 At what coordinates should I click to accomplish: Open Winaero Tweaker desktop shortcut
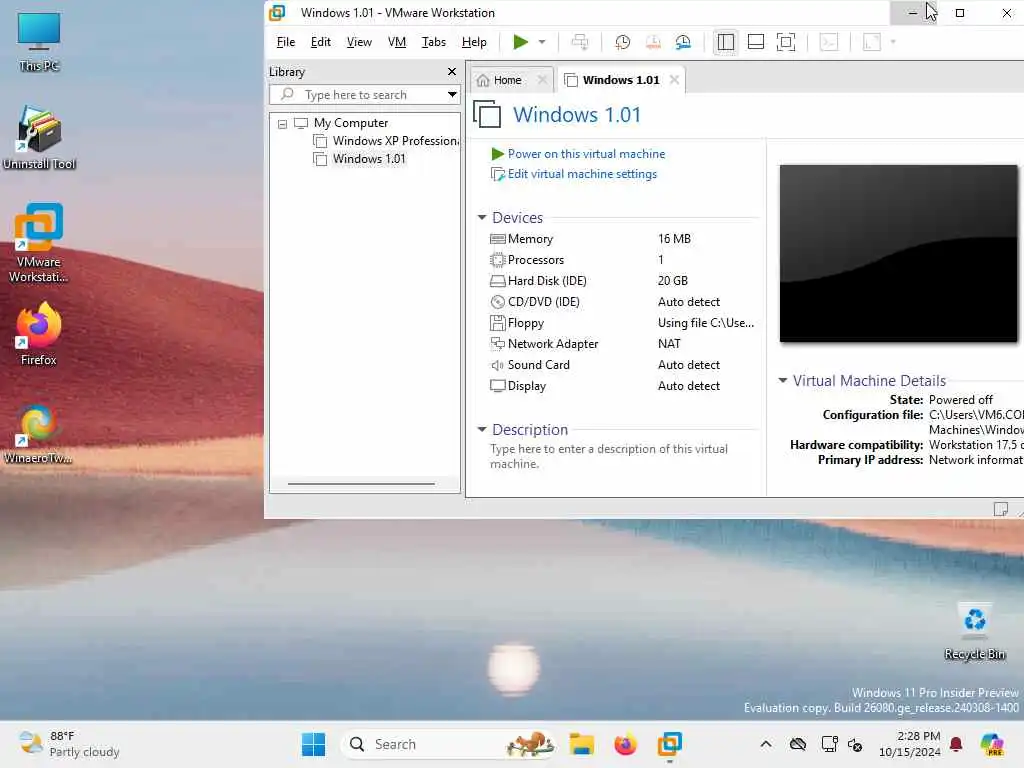(39, 432)
